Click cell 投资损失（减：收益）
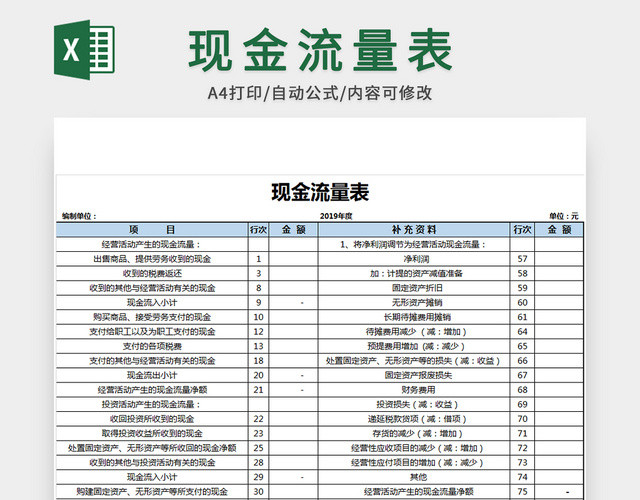The image size is (640, 500). tap(414, 404)
